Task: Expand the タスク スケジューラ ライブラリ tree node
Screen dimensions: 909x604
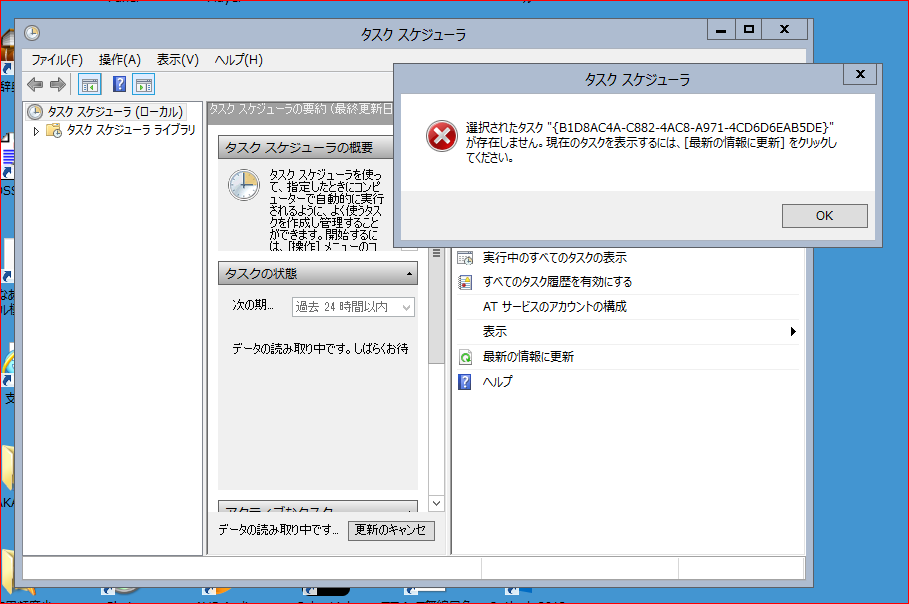Action: click(35, 129)
